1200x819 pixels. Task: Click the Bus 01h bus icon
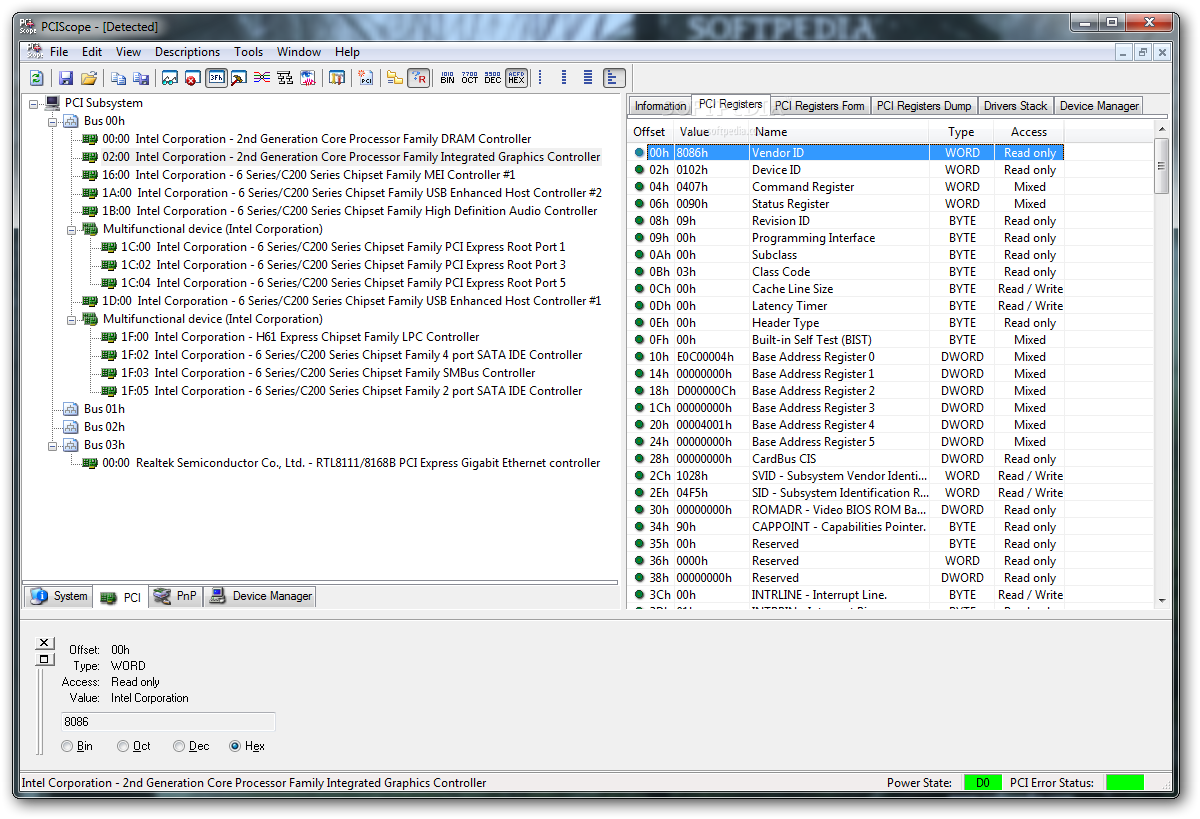pos(71,409)
